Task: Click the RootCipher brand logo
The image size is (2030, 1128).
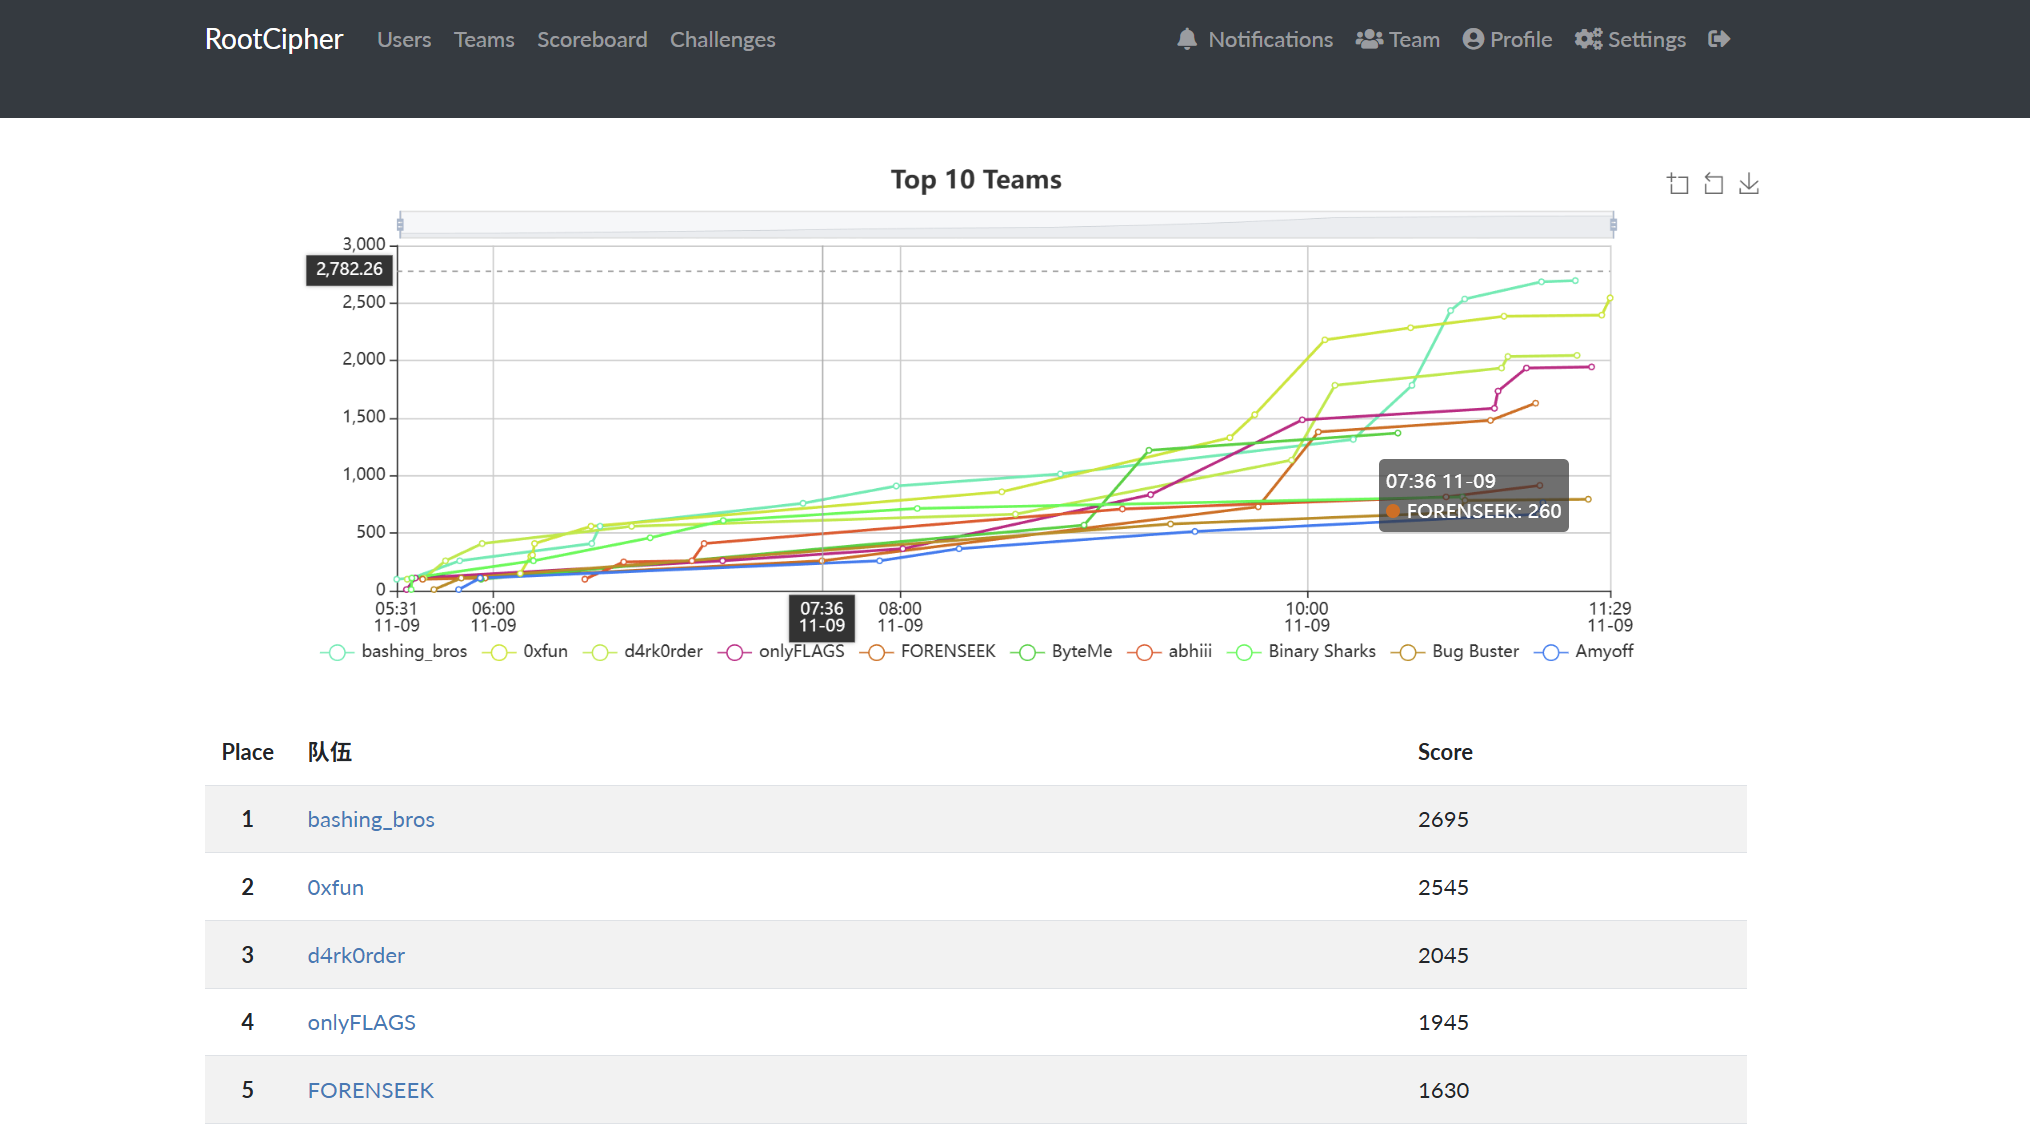Action: tap(274, 39)
